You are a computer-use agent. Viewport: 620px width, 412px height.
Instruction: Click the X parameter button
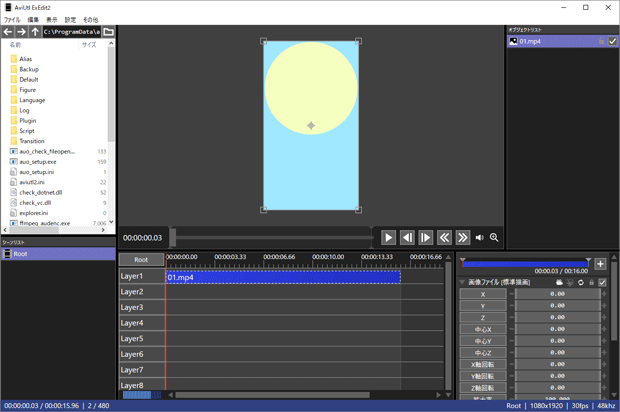click(483, 294)
